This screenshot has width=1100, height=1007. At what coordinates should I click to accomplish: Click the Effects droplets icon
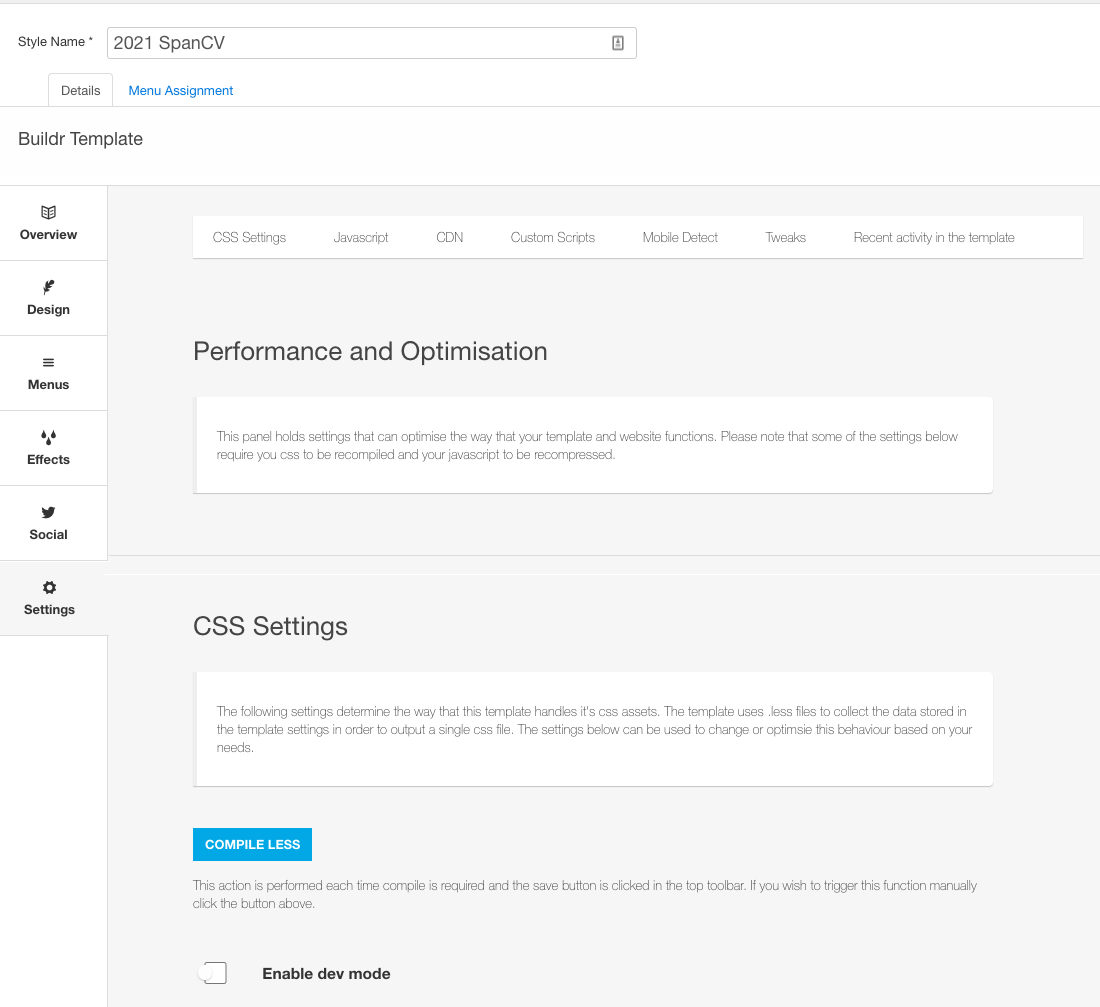48,437
